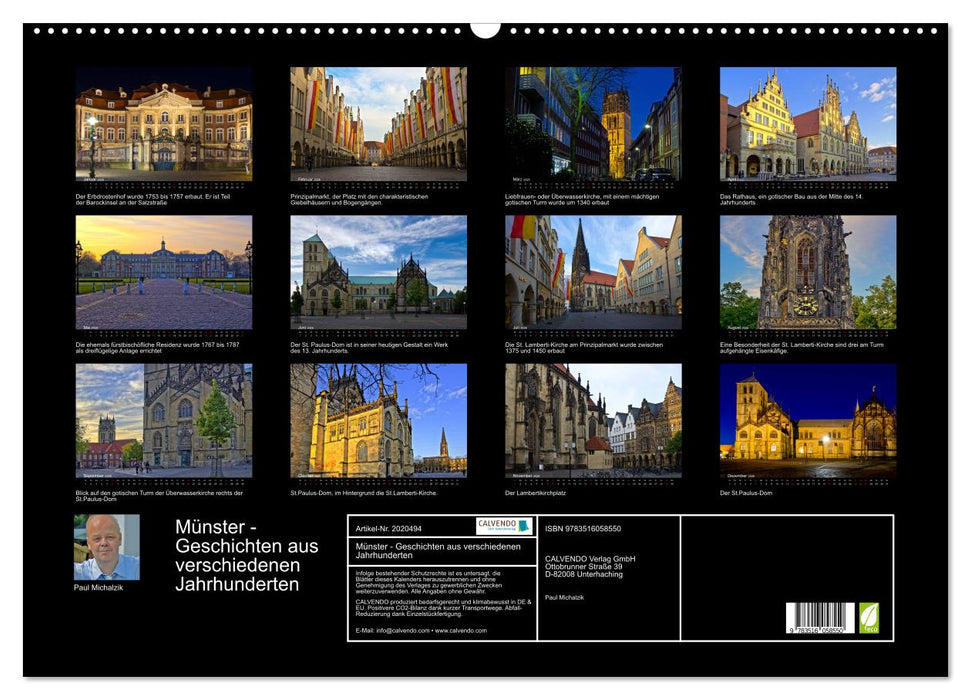Select the Februar Prinzipalmarkt photo

(x=375, y=125)
